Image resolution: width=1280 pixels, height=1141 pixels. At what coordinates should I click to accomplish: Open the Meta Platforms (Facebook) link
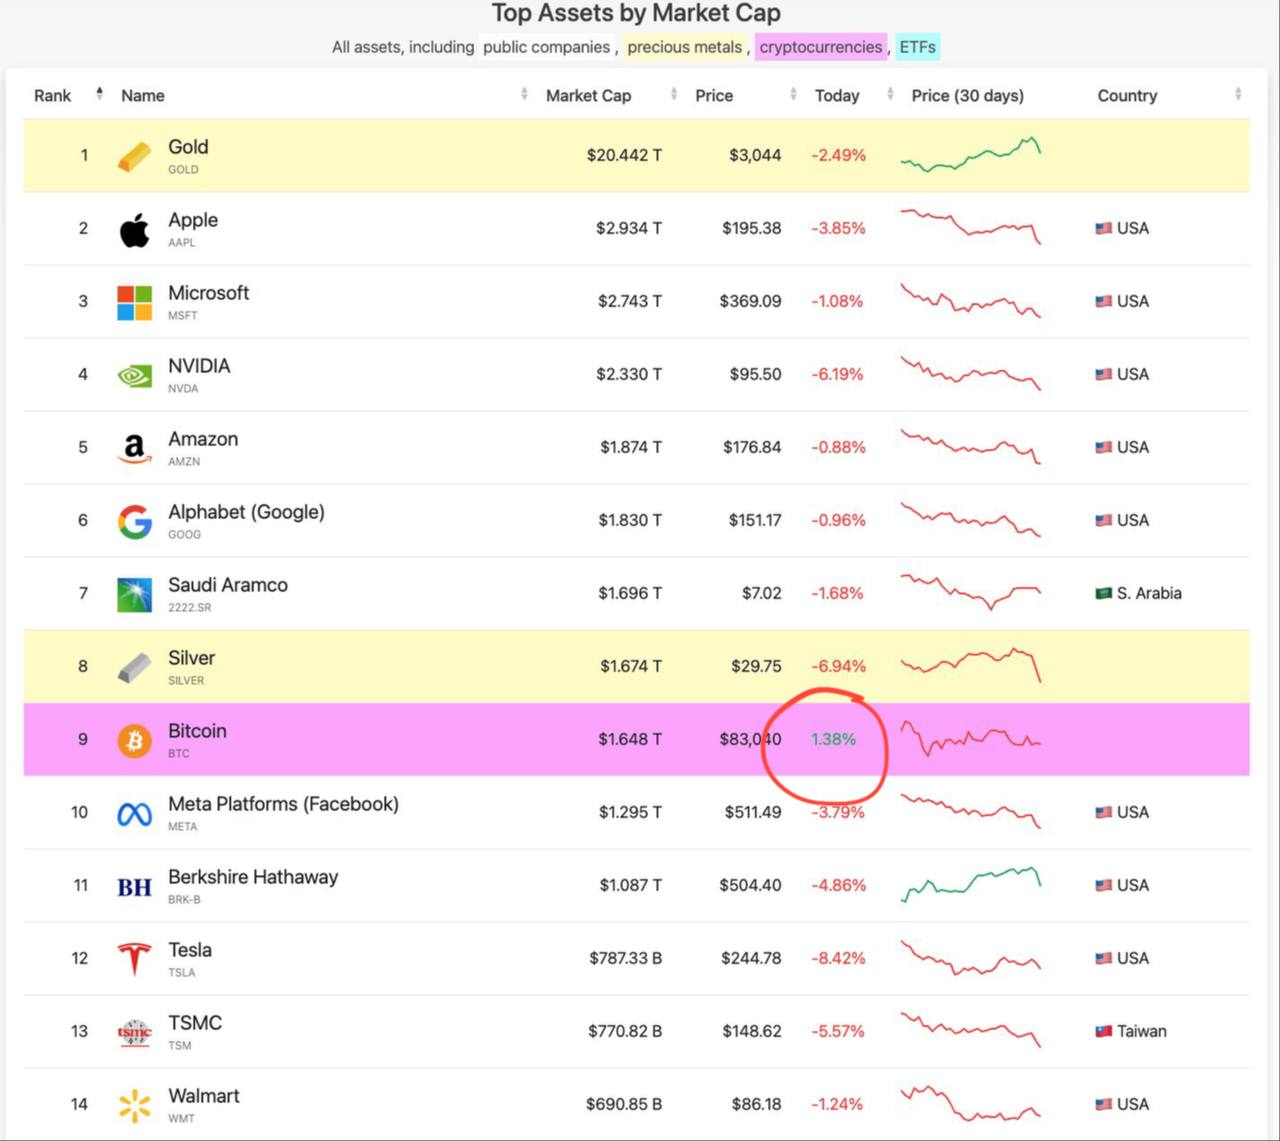pyautogui.click(x=283, y=804)
